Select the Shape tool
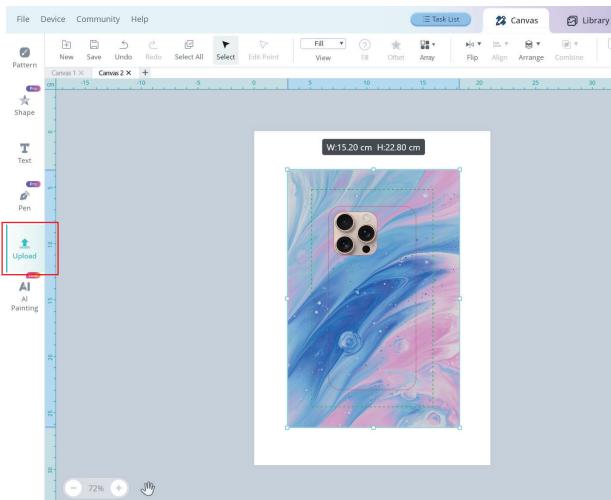The image size is (611, 500). pos(24,103)
